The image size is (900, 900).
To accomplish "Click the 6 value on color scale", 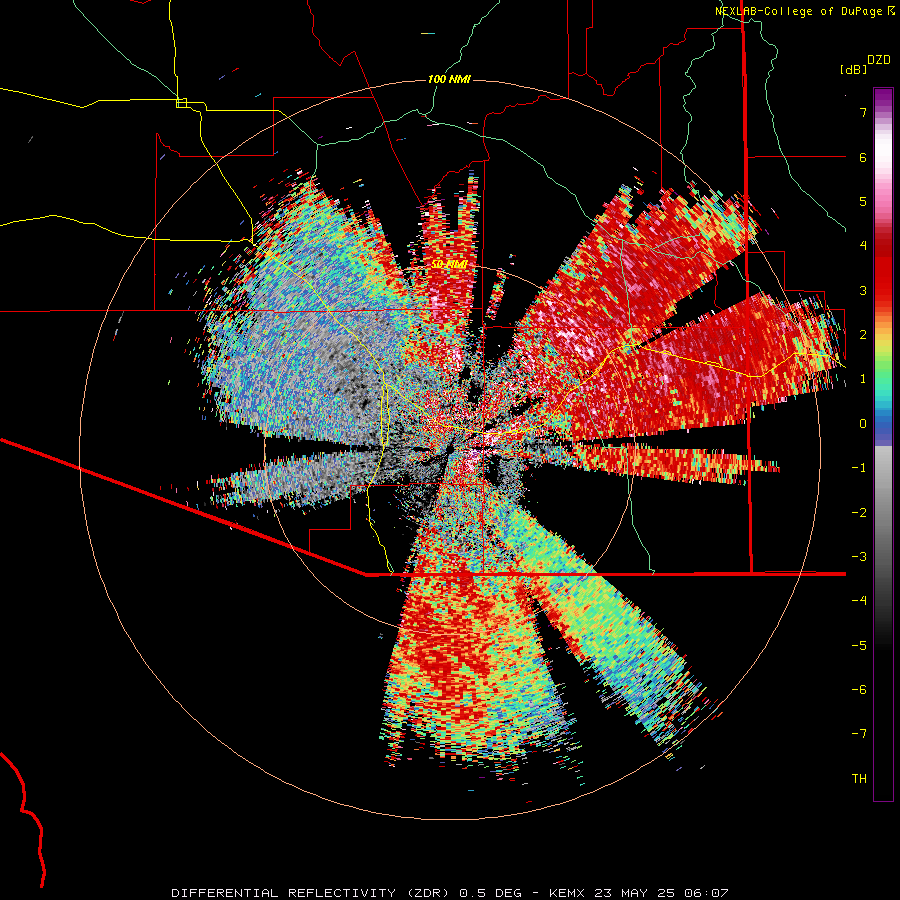I will 863,157.
